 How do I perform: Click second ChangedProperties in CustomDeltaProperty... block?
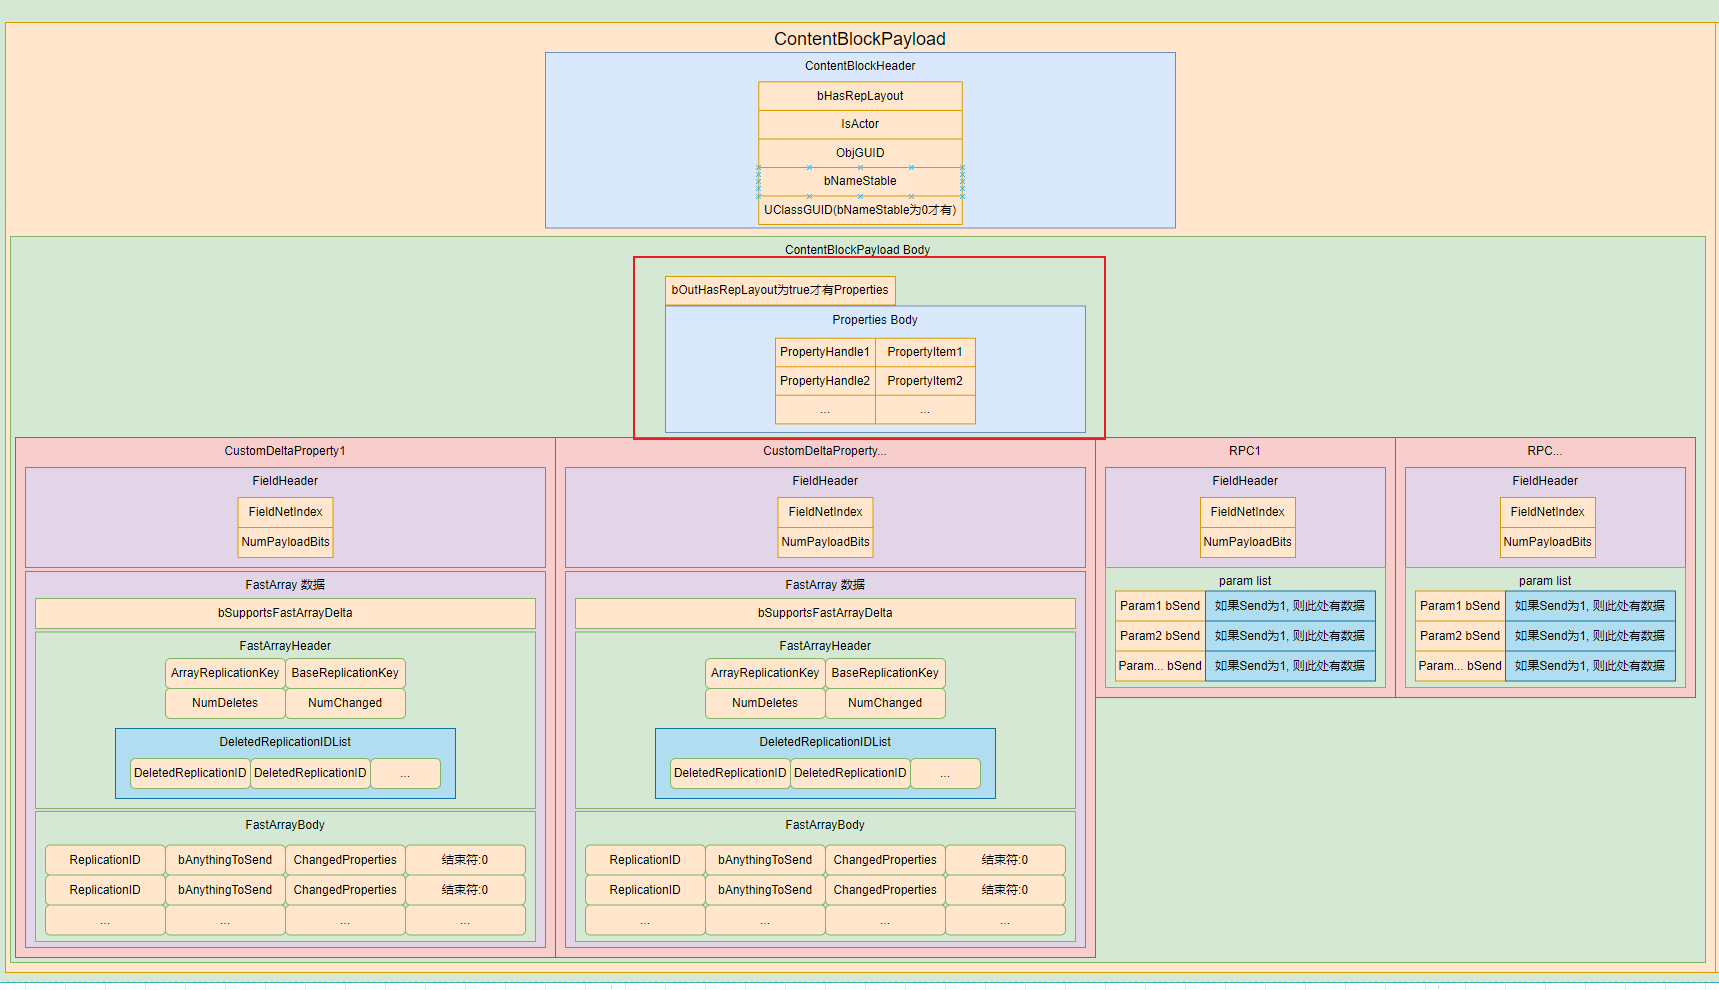[885, 890]
